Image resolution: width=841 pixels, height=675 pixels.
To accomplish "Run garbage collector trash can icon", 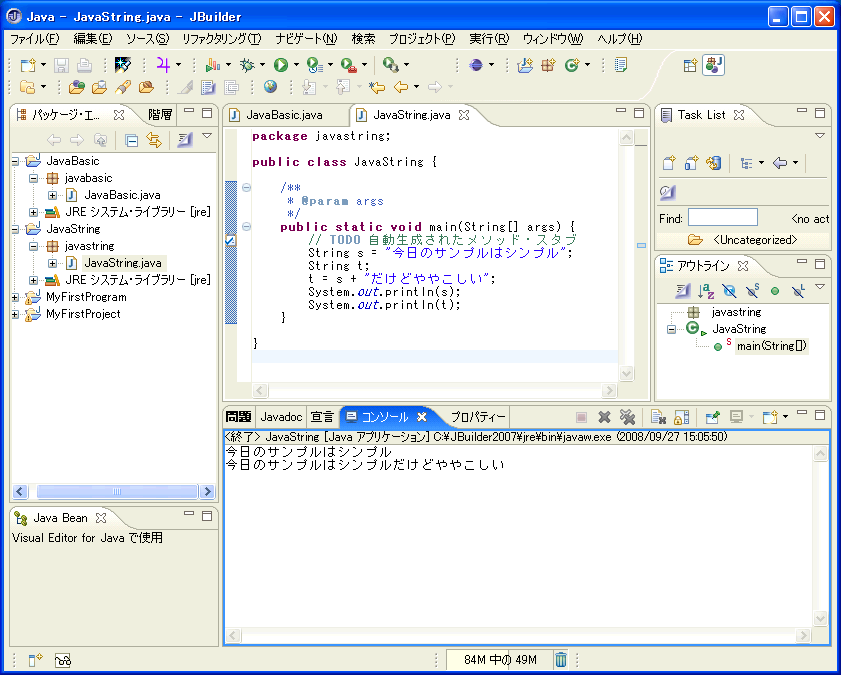I will point(561,659).
